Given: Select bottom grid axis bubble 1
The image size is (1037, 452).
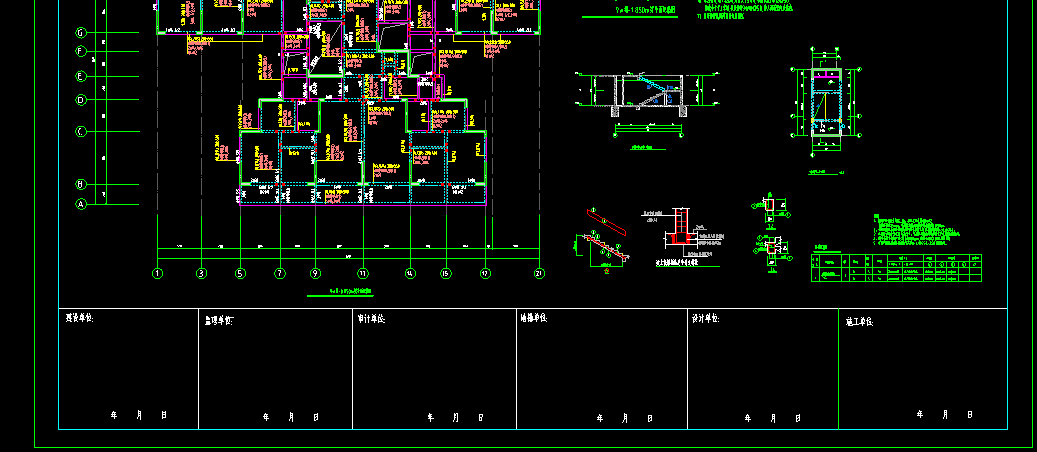Looking at the screenshot, I should tap(157, 273).
